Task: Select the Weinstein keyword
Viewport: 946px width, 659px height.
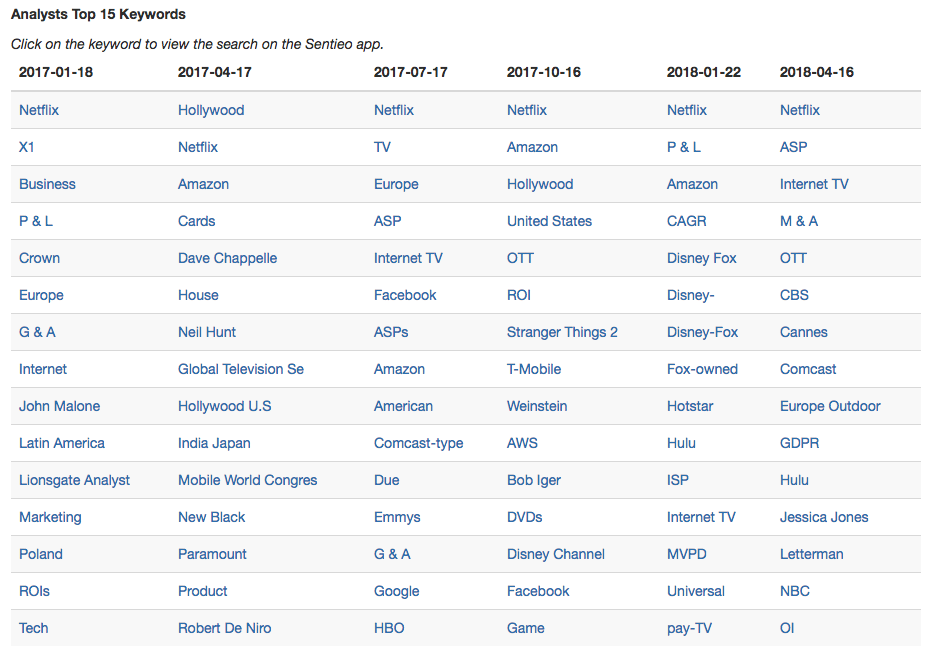Action: tap(537, 406)
